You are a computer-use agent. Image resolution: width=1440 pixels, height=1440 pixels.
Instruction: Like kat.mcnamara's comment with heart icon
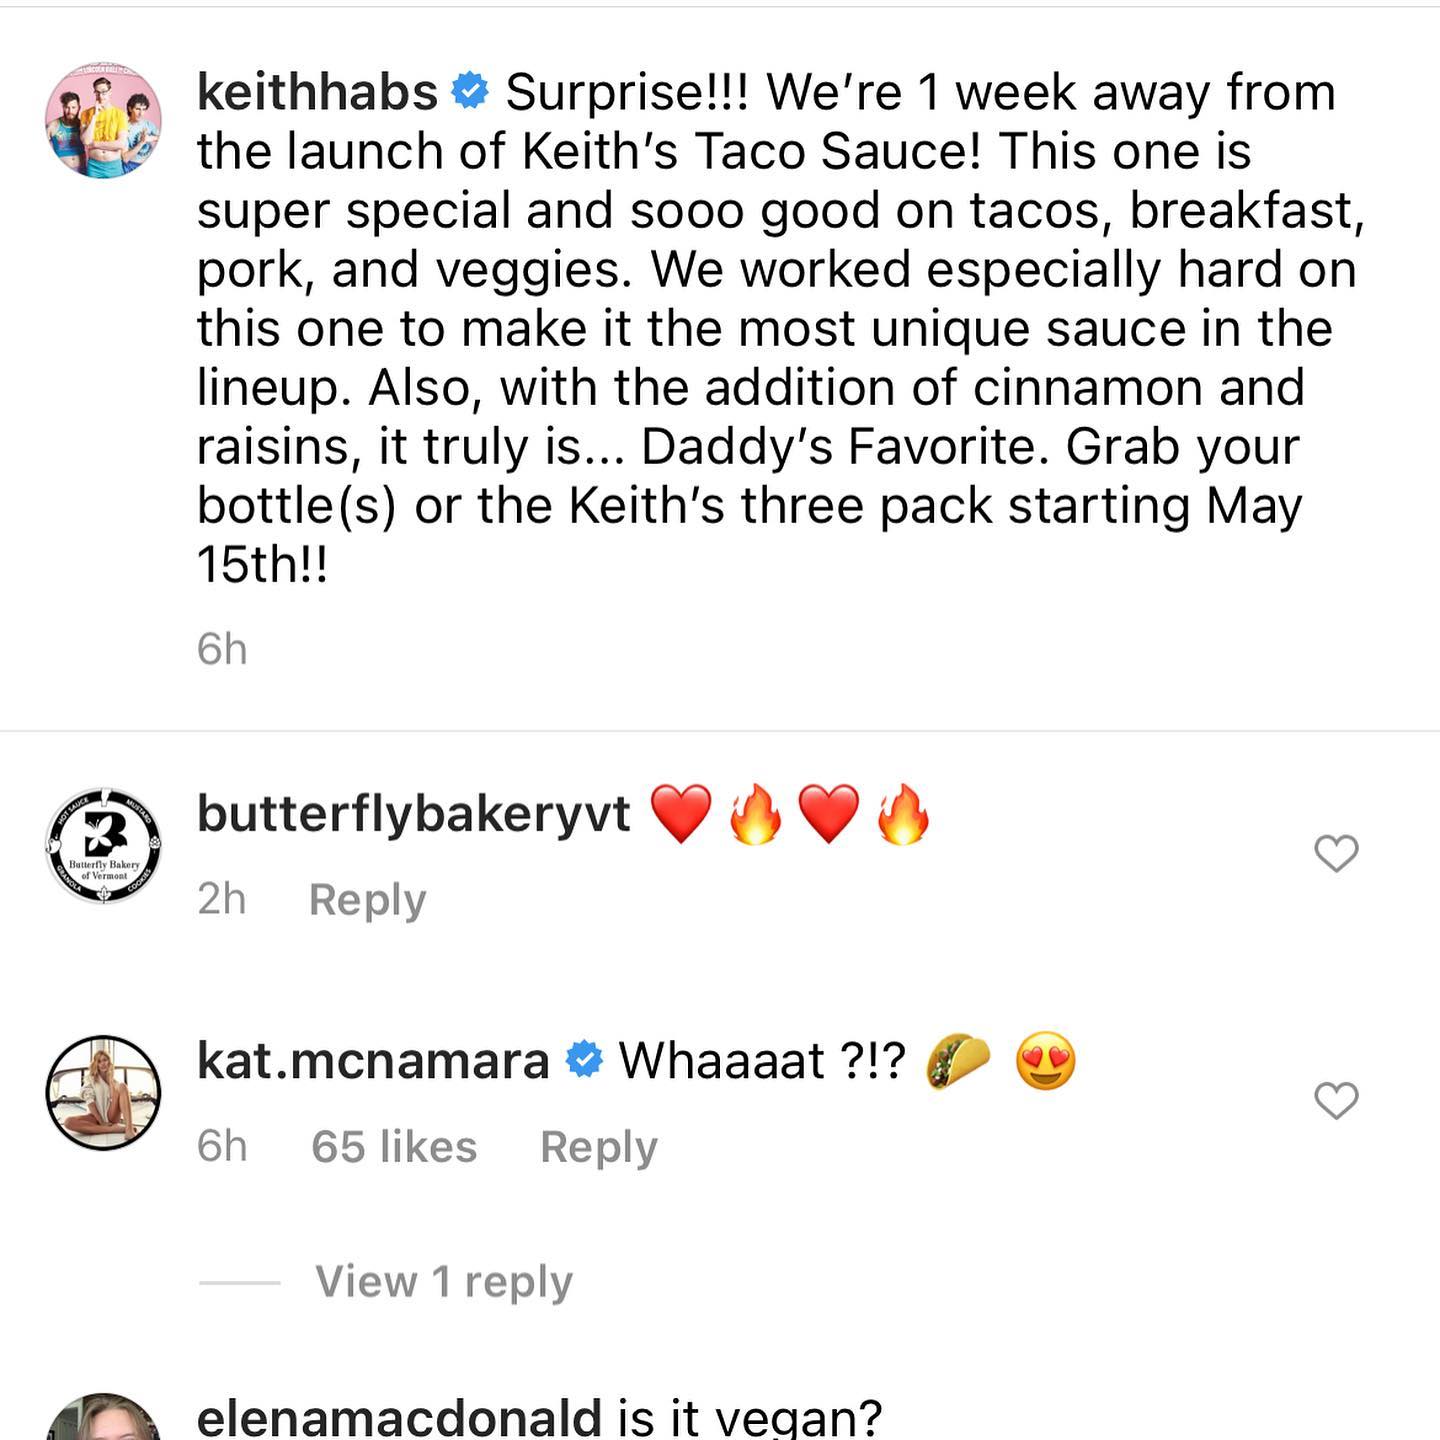click(1335, 1100)
